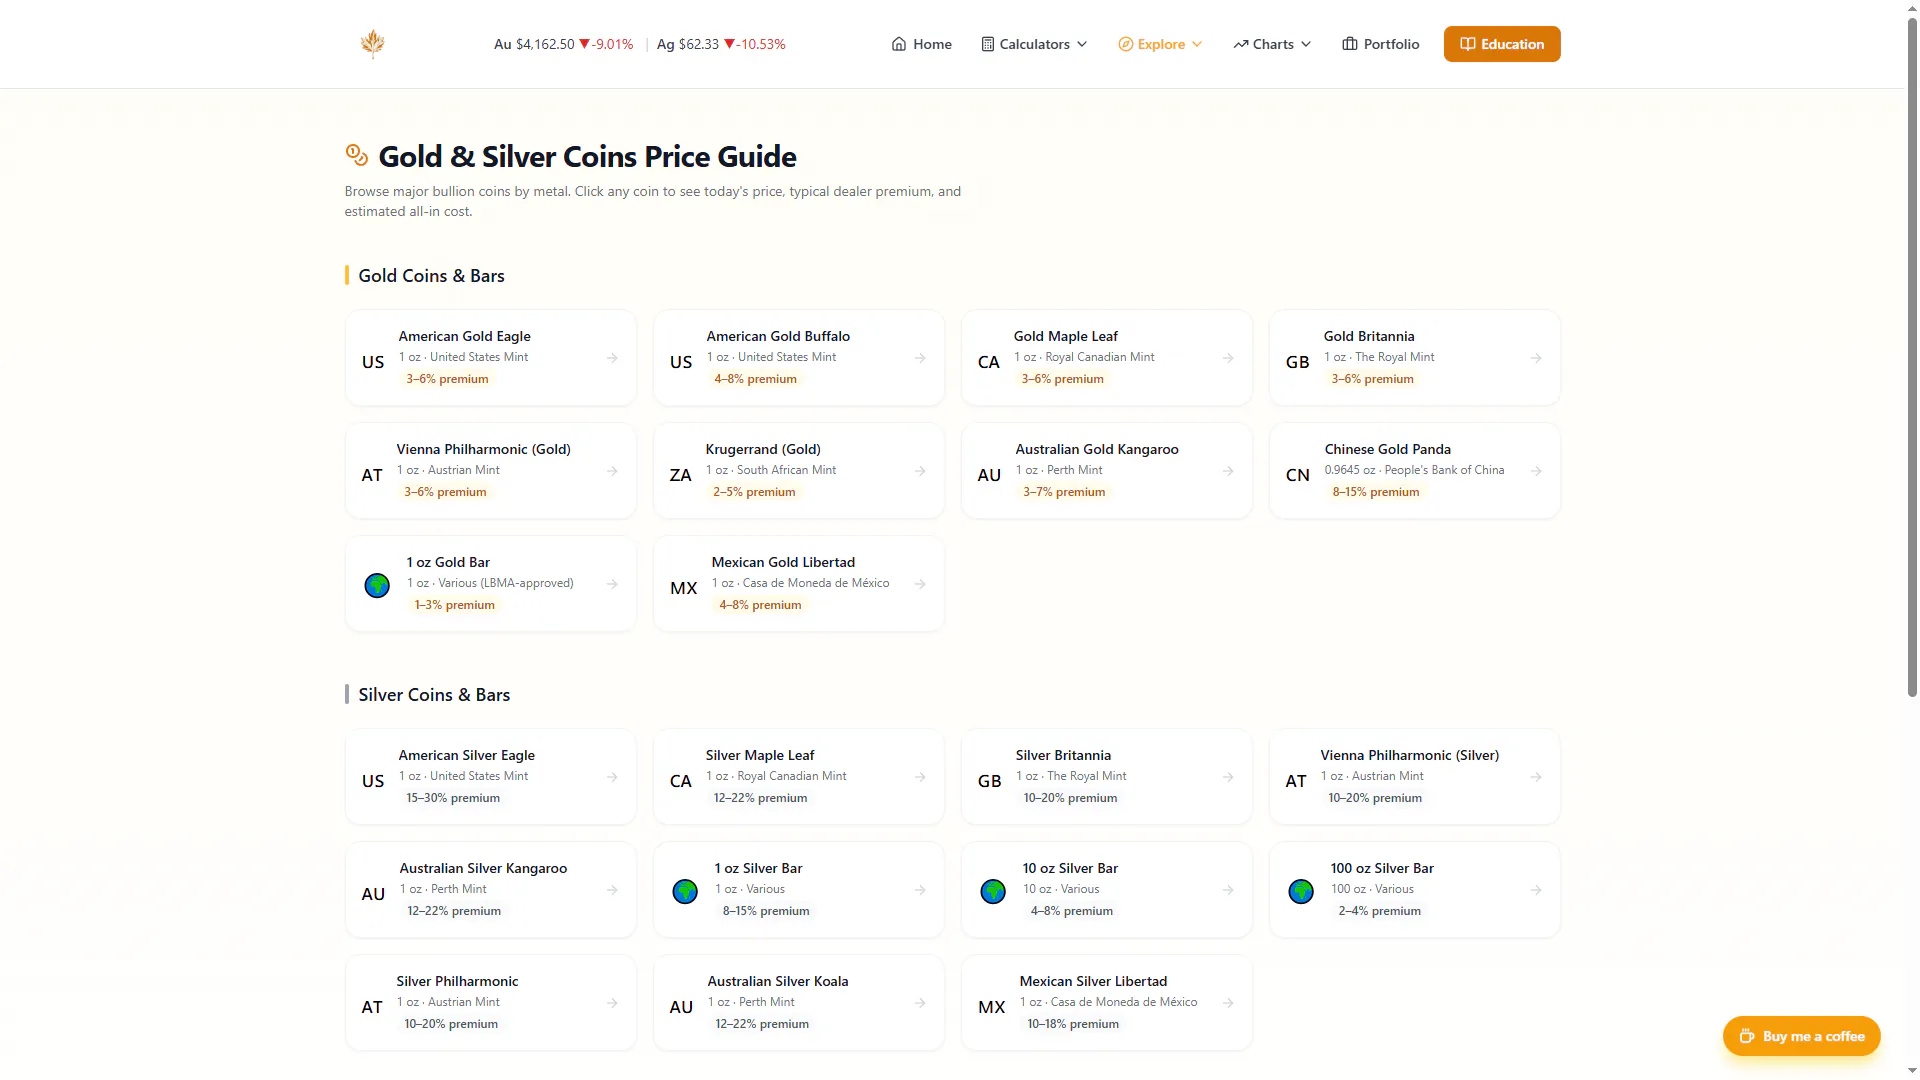This screenshot has width=1920, height=1080.
Task: Click the 2–5% premium badge on Krugerrand
Action: coord(754,492)
